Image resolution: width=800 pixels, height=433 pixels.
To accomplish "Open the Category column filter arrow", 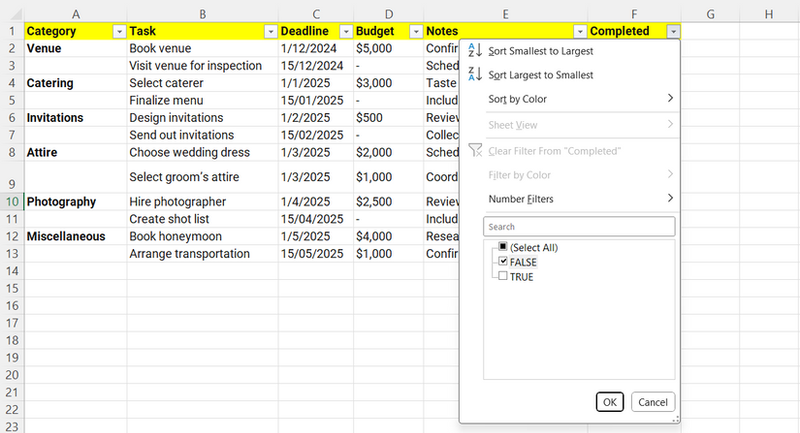I will tap(119, 32).
